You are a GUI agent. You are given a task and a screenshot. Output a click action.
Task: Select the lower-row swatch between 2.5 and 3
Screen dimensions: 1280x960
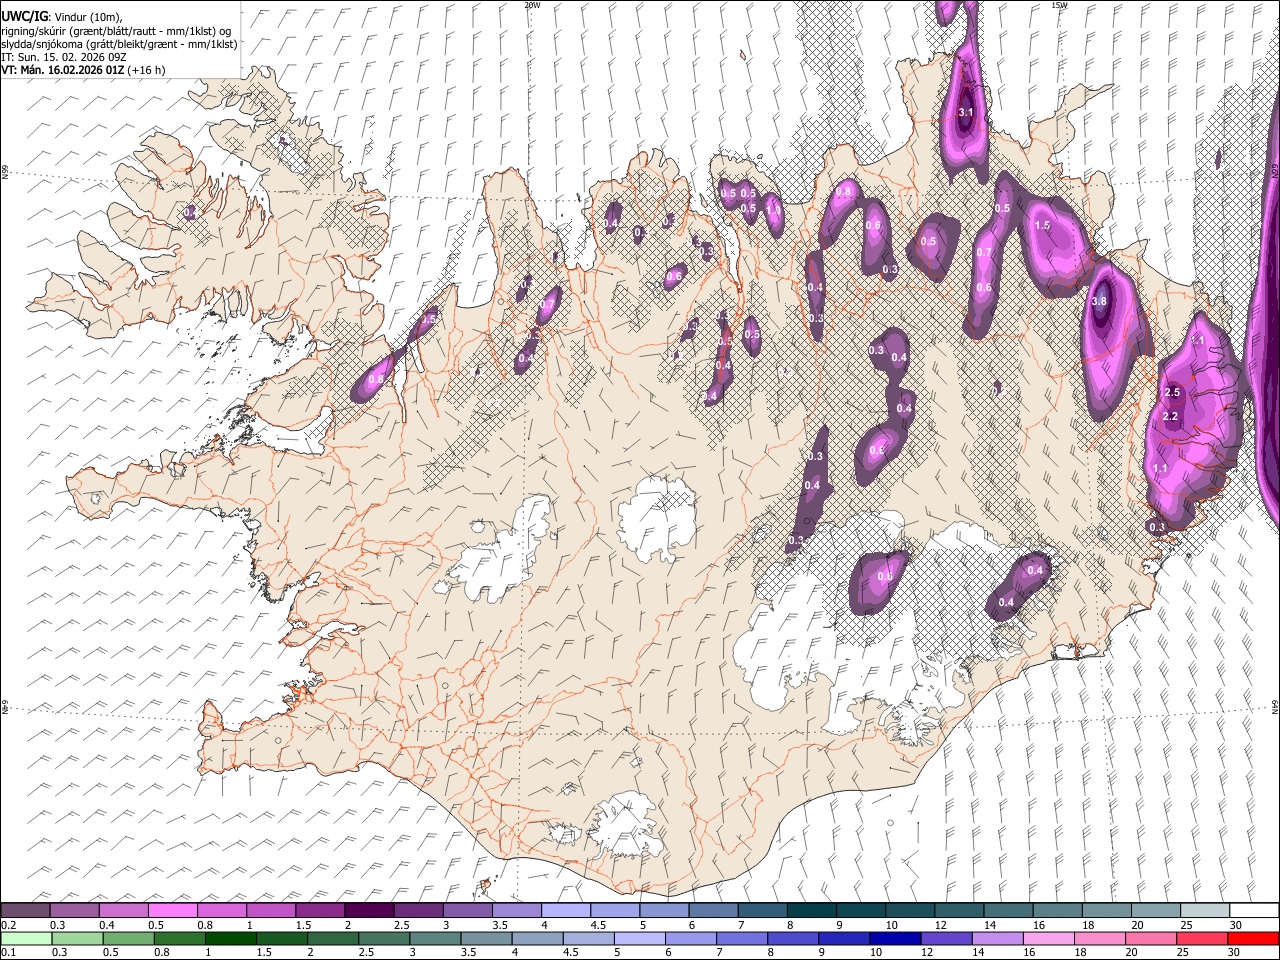tap(385, 938)
